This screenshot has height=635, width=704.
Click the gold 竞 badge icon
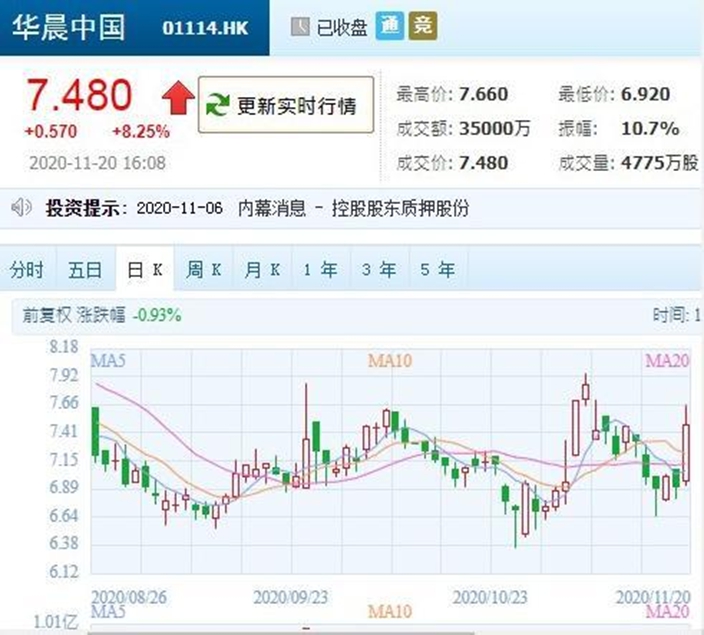pos(422,26)
